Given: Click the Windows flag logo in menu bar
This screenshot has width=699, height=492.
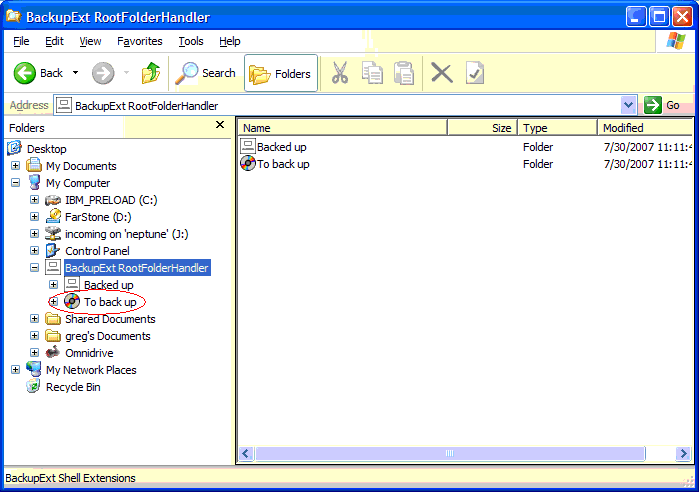Looking at the screenshot, I should coord(675,41).
